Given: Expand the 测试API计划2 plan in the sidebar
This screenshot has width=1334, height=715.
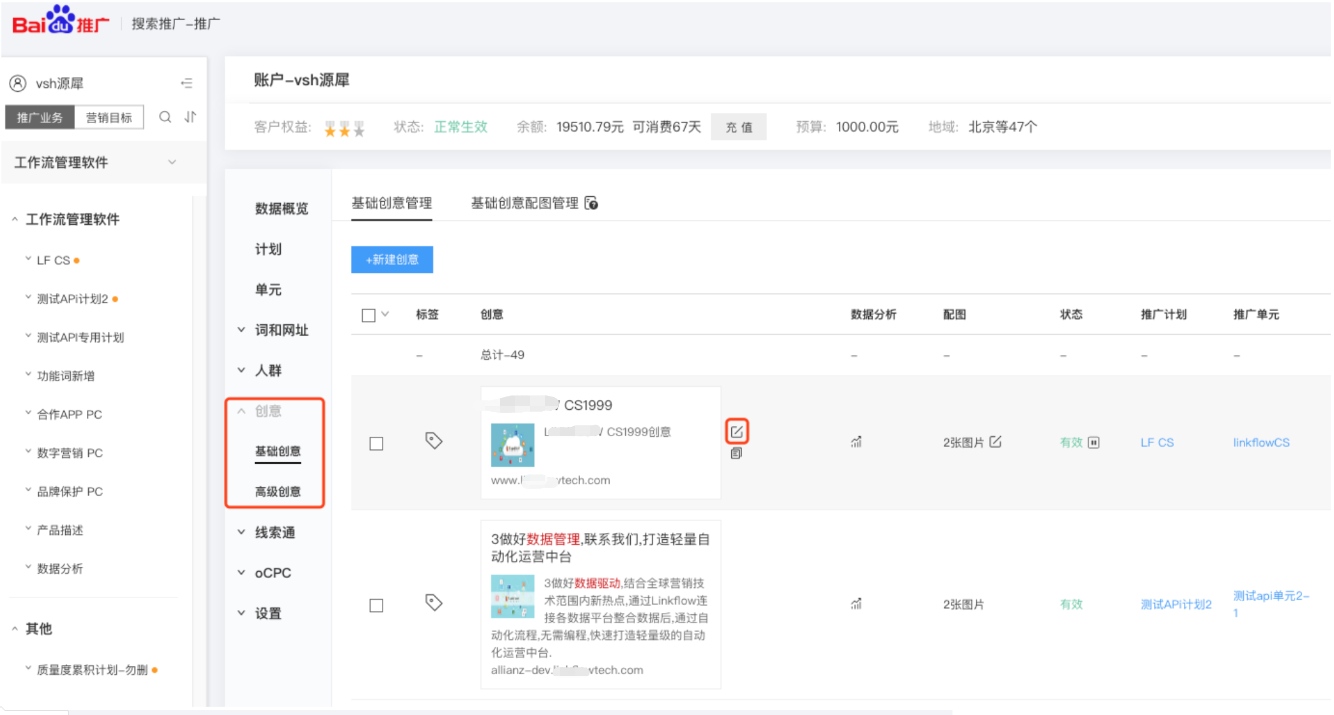Looking at the screenshot, I should click(x=28, y=298).
